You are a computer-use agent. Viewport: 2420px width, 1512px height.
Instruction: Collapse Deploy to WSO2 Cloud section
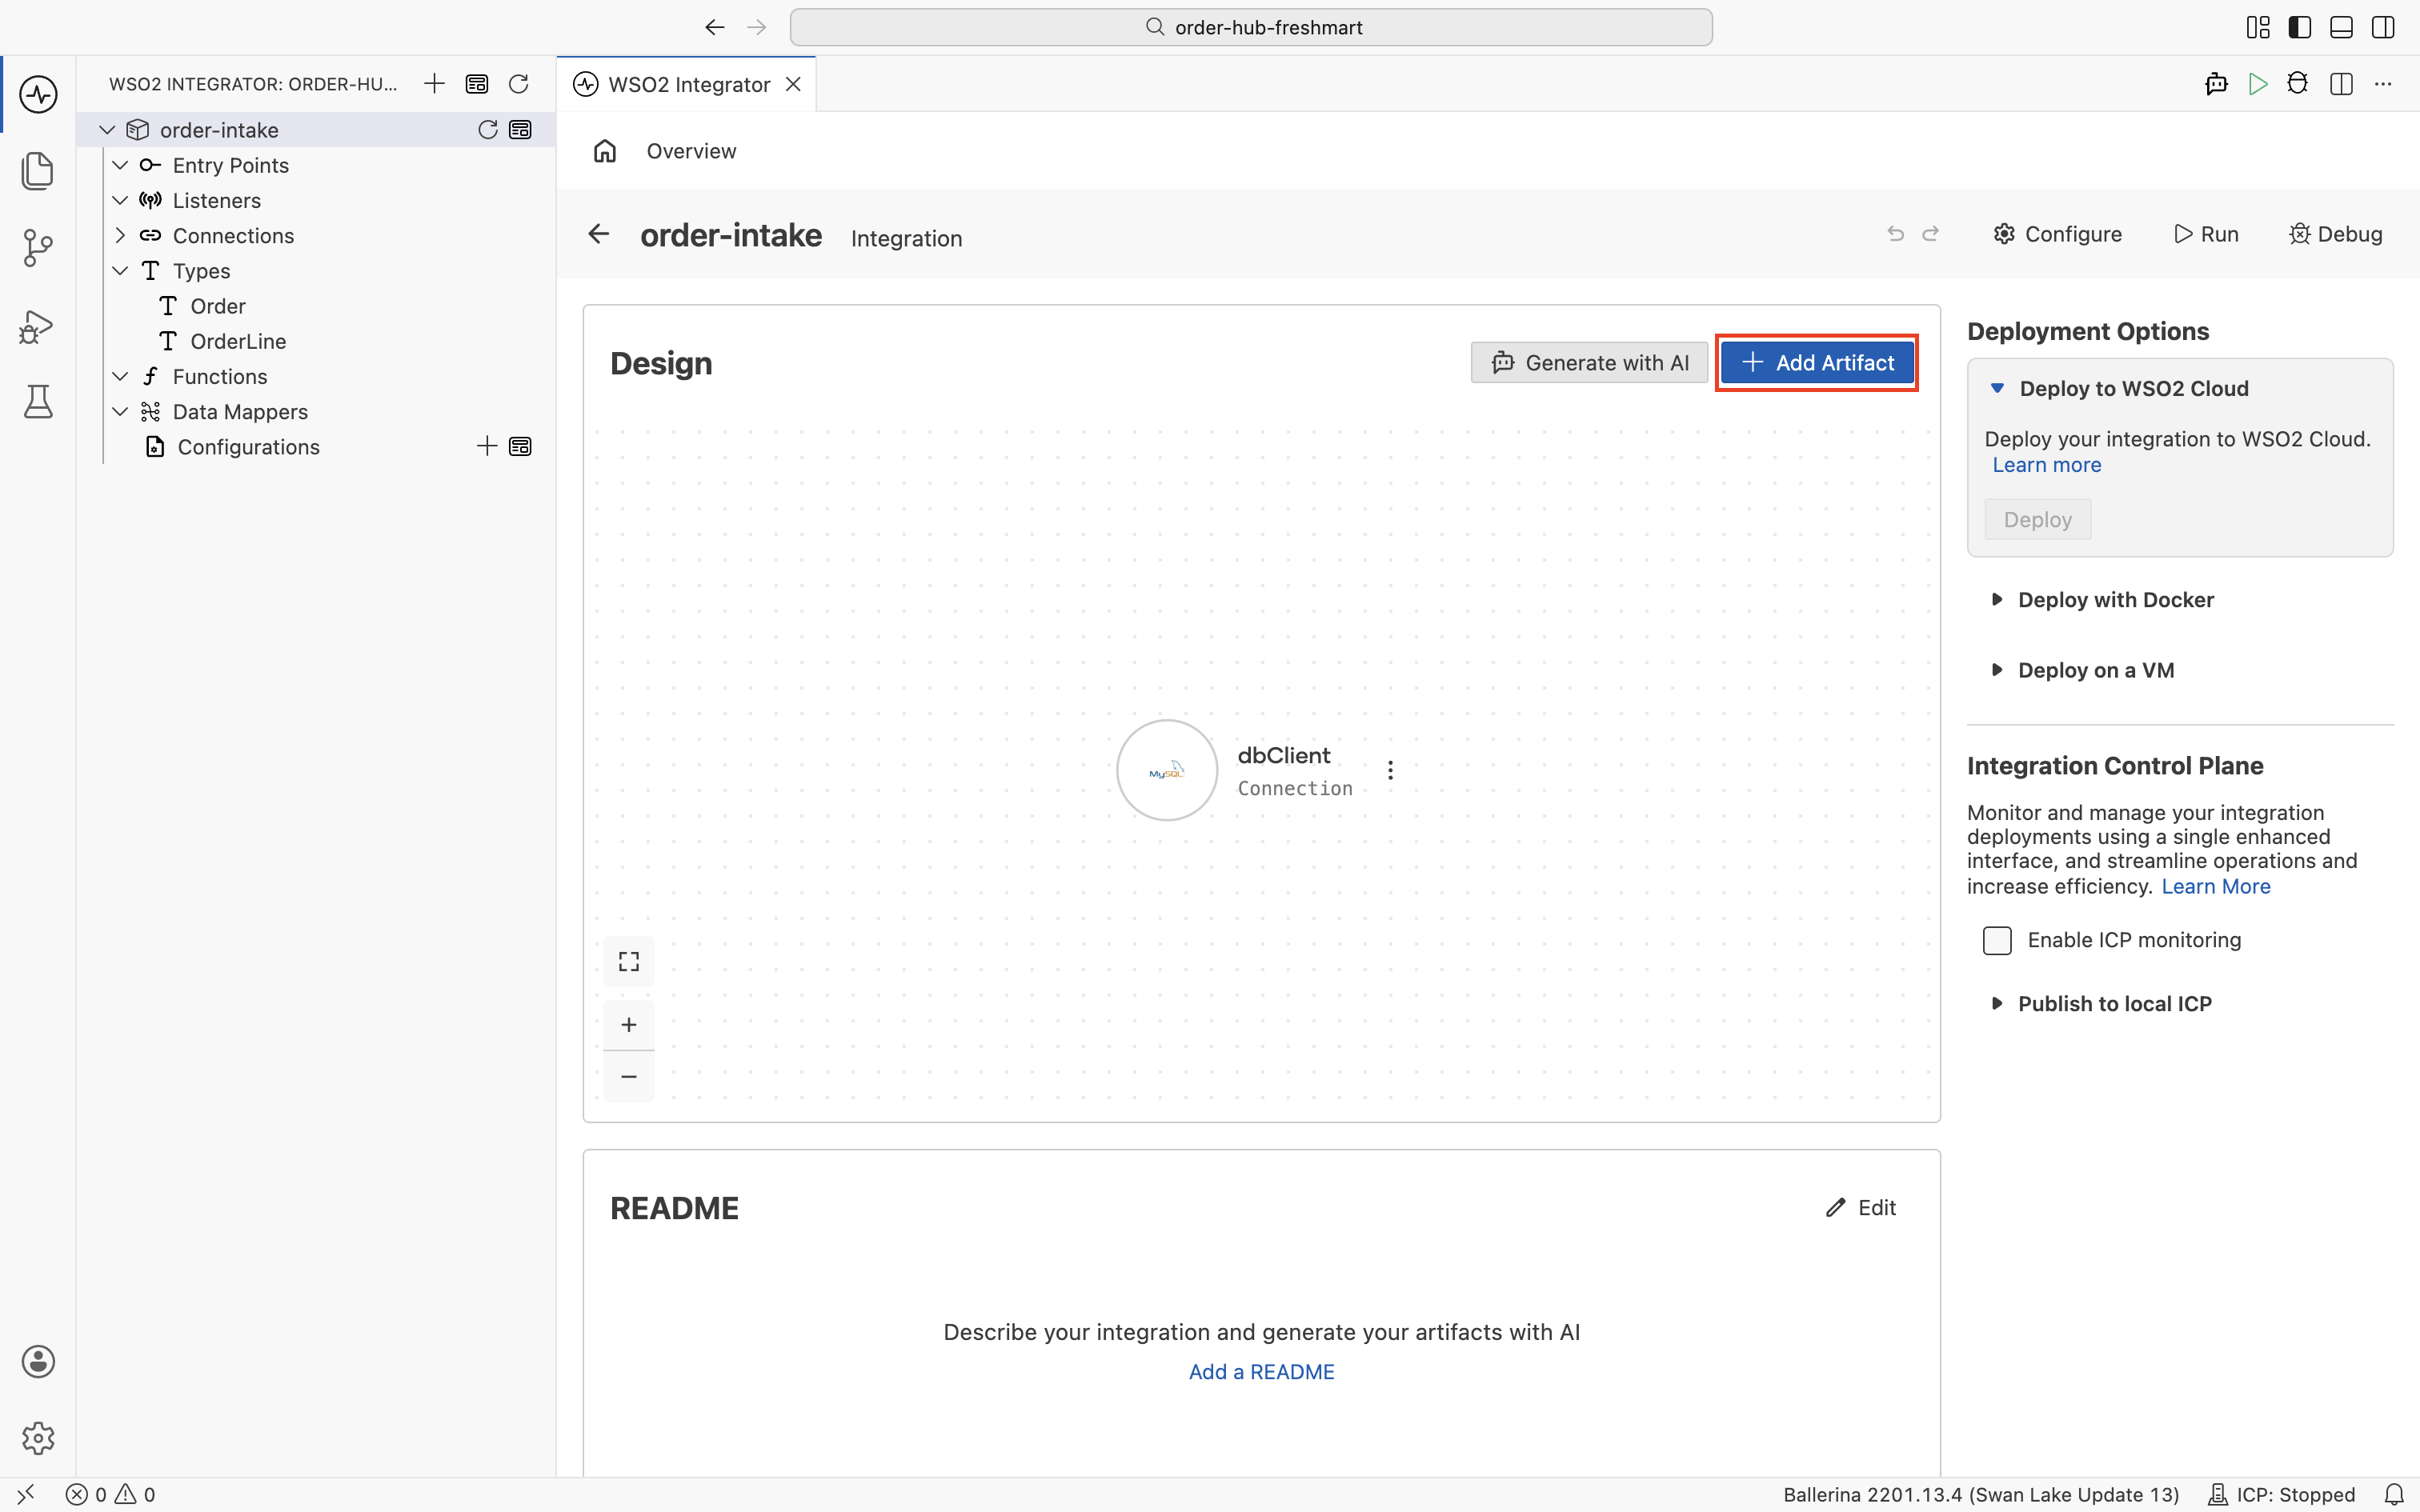(1997, 388)
